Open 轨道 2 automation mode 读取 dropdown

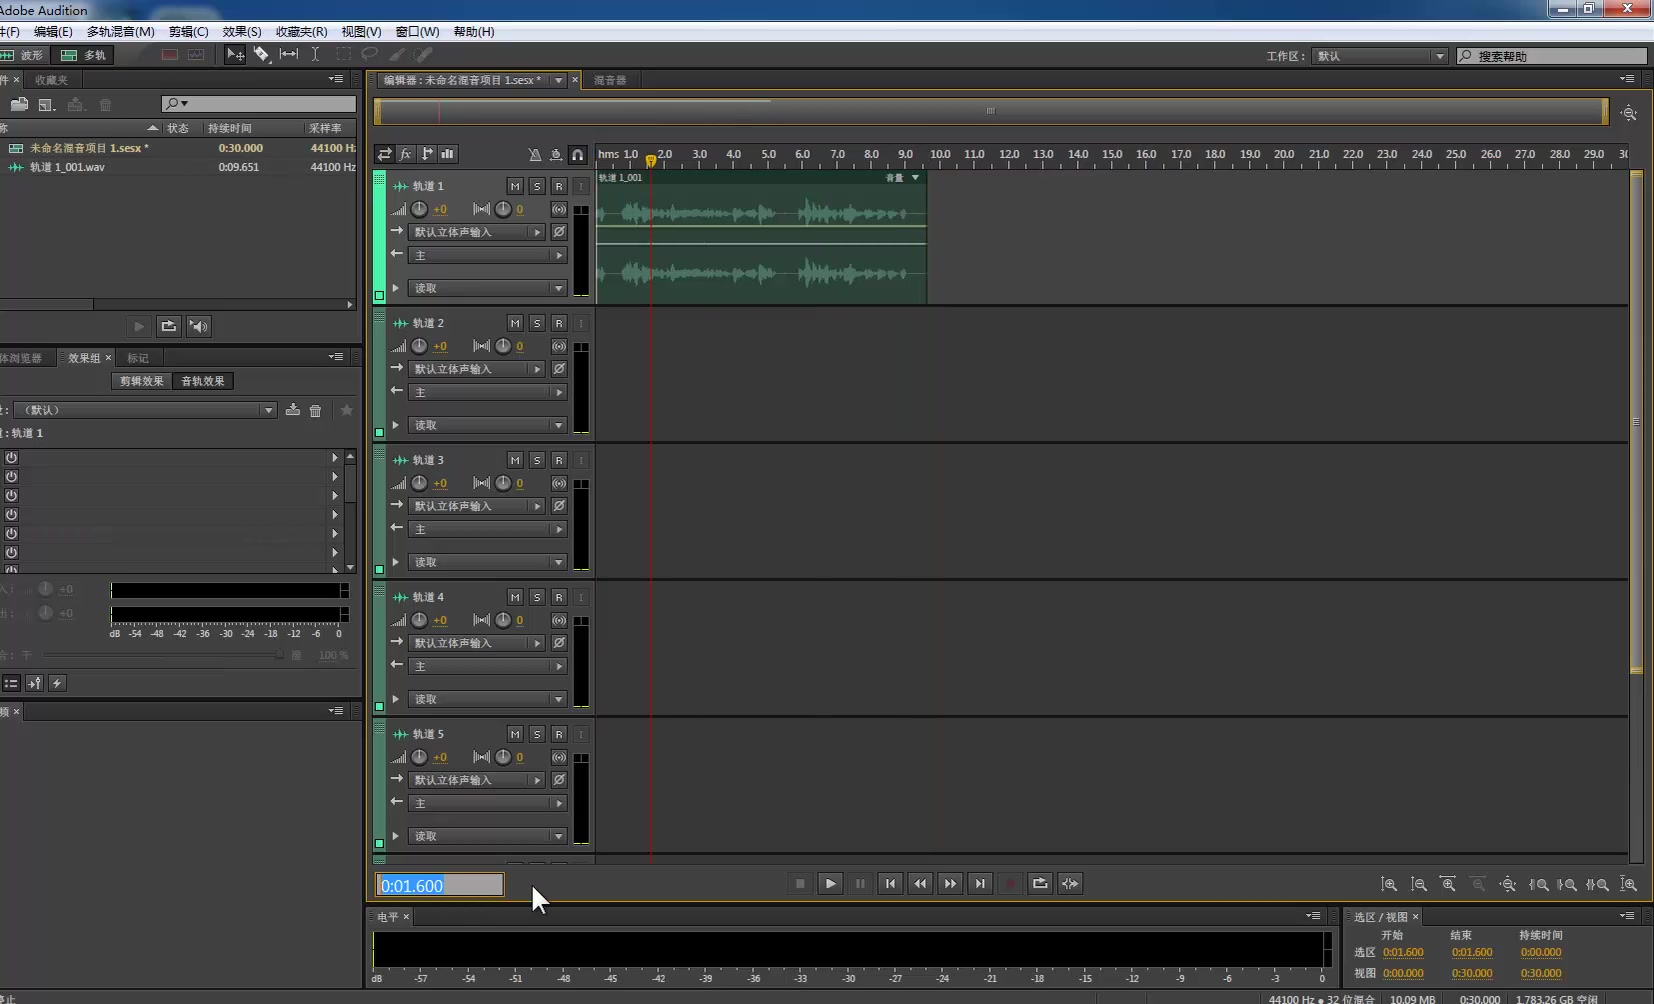click(x=488, y=425)
